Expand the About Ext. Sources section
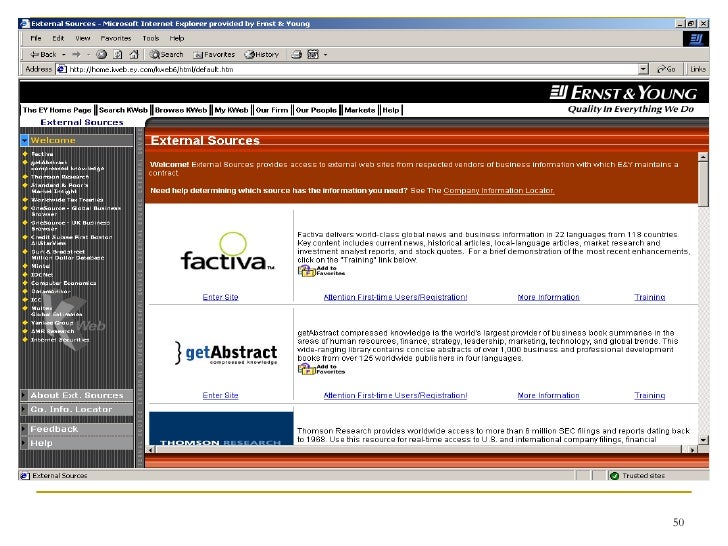This screenshot has height=546, width=728. pyautogui.click(x=77, y=395)
